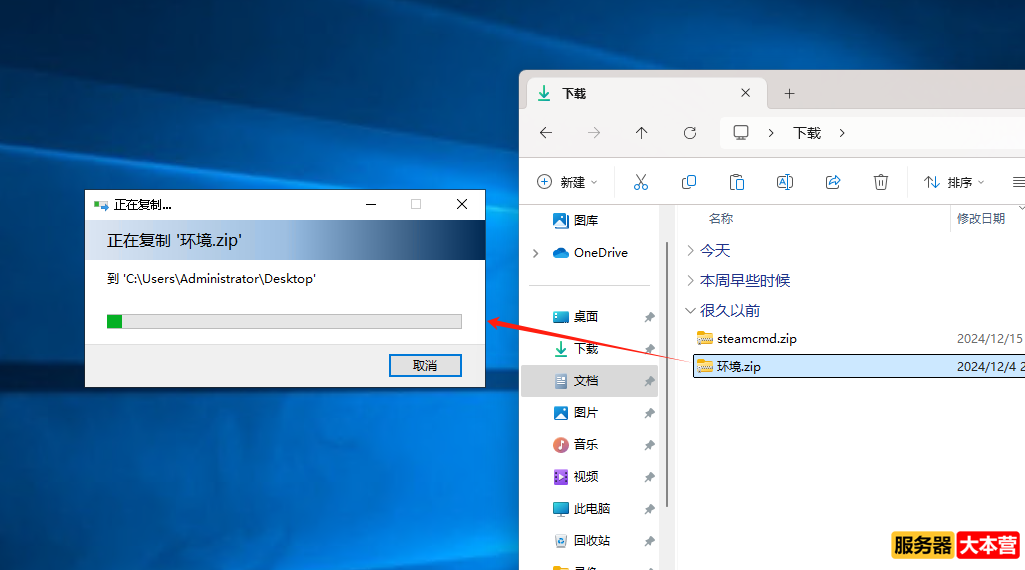Unpin 此电脑 via its pin icon
The height and width of the screenshot is (570, 1025).
(649, 509)
